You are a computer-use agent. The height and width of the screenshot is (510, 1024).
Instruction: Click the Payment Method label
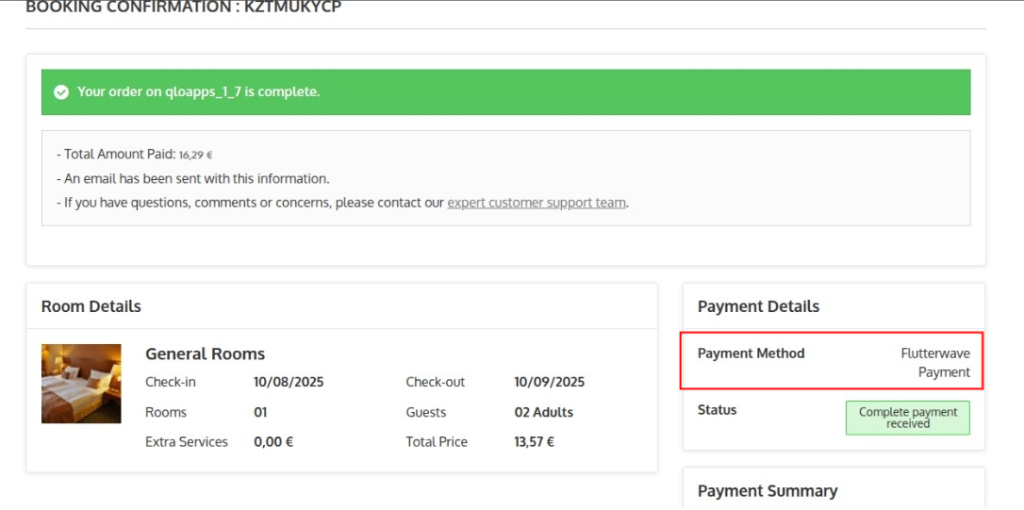click(x=751, y=353)
